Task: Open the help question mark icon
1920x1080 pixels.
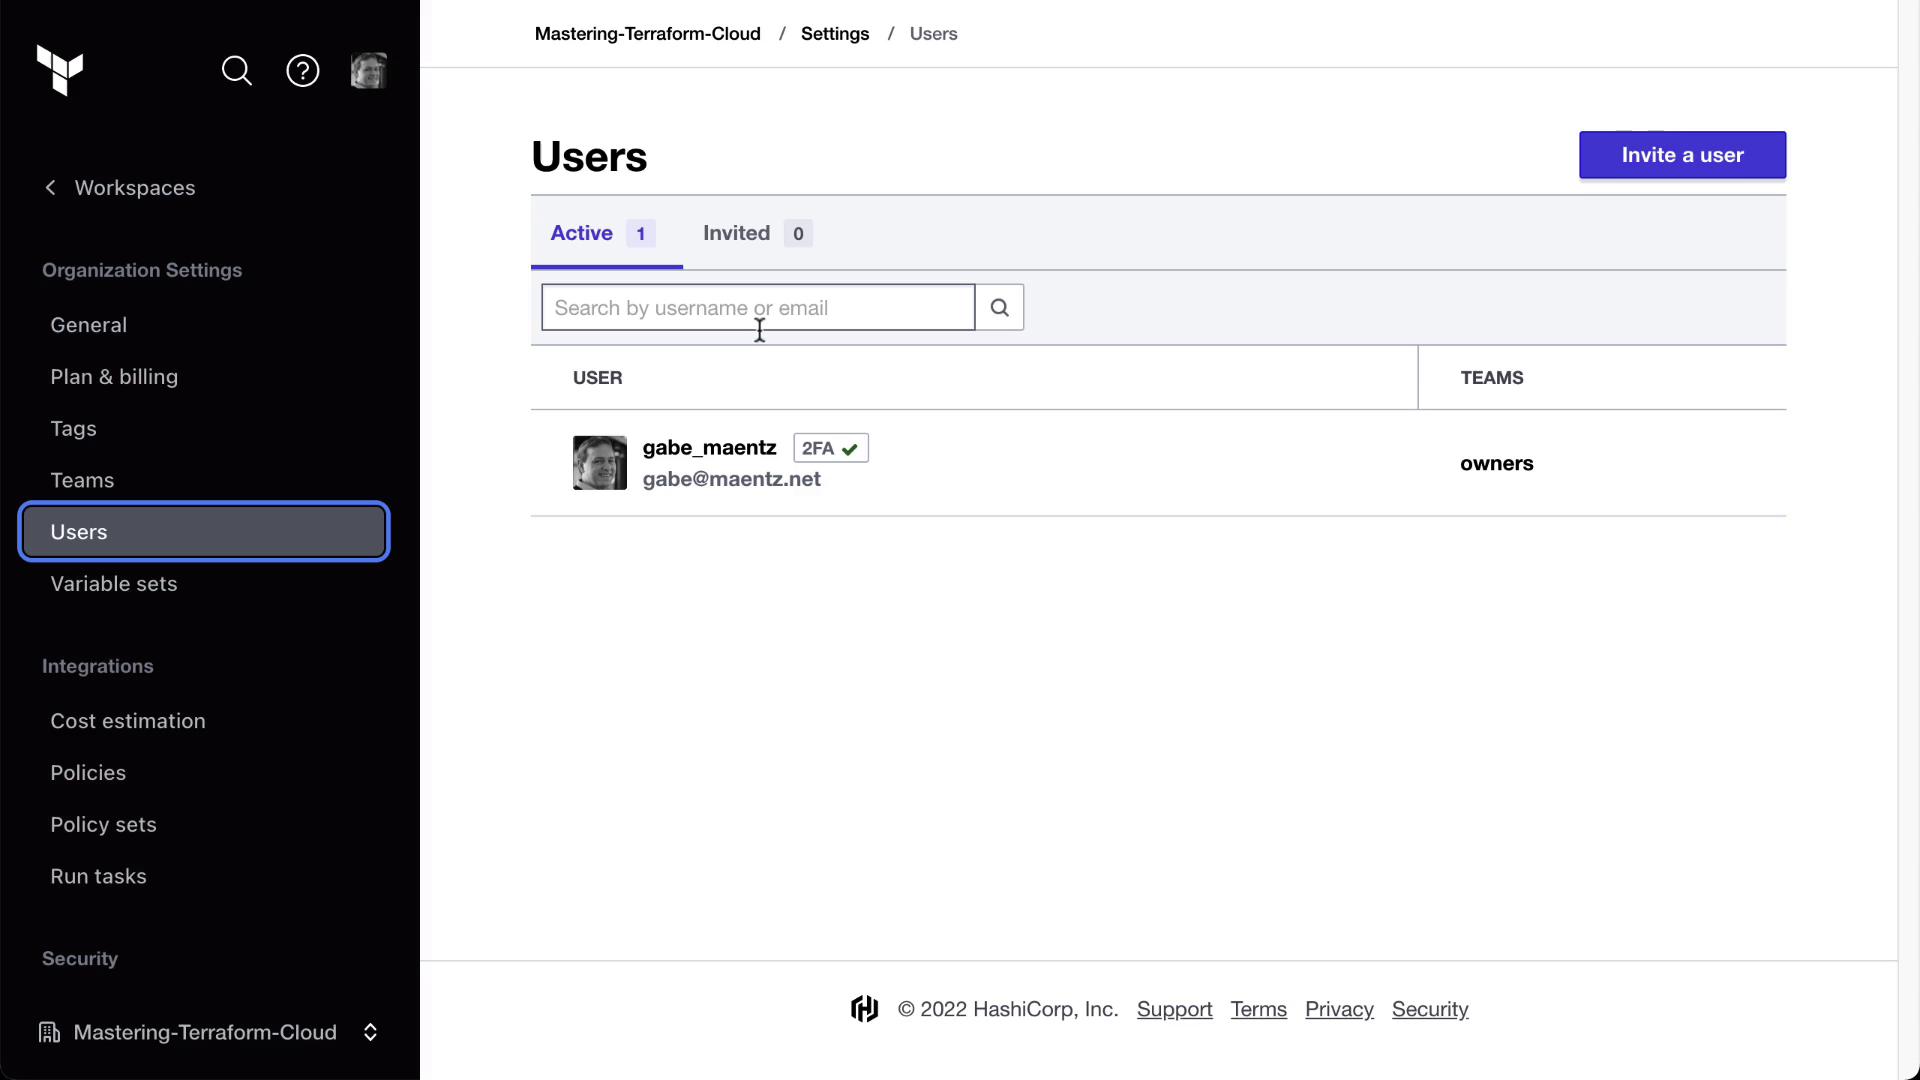Action: [303, 71]
